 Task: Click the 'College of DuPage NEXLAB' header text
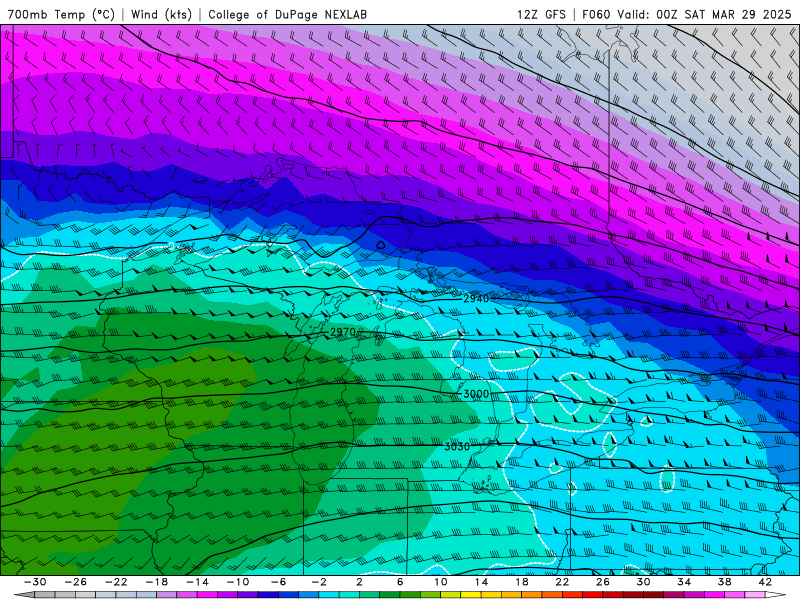click(287, 14)
